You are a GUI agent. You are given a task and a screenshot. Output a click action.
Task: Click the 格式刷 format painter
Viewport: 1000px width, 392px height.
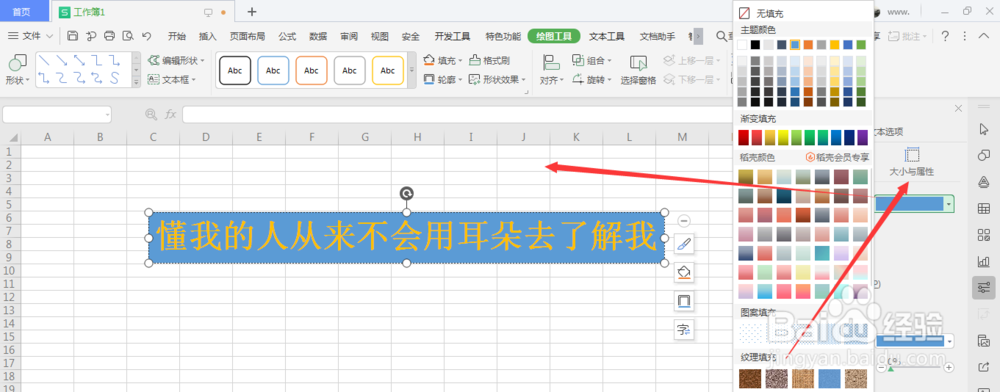(x=490, y=61)
